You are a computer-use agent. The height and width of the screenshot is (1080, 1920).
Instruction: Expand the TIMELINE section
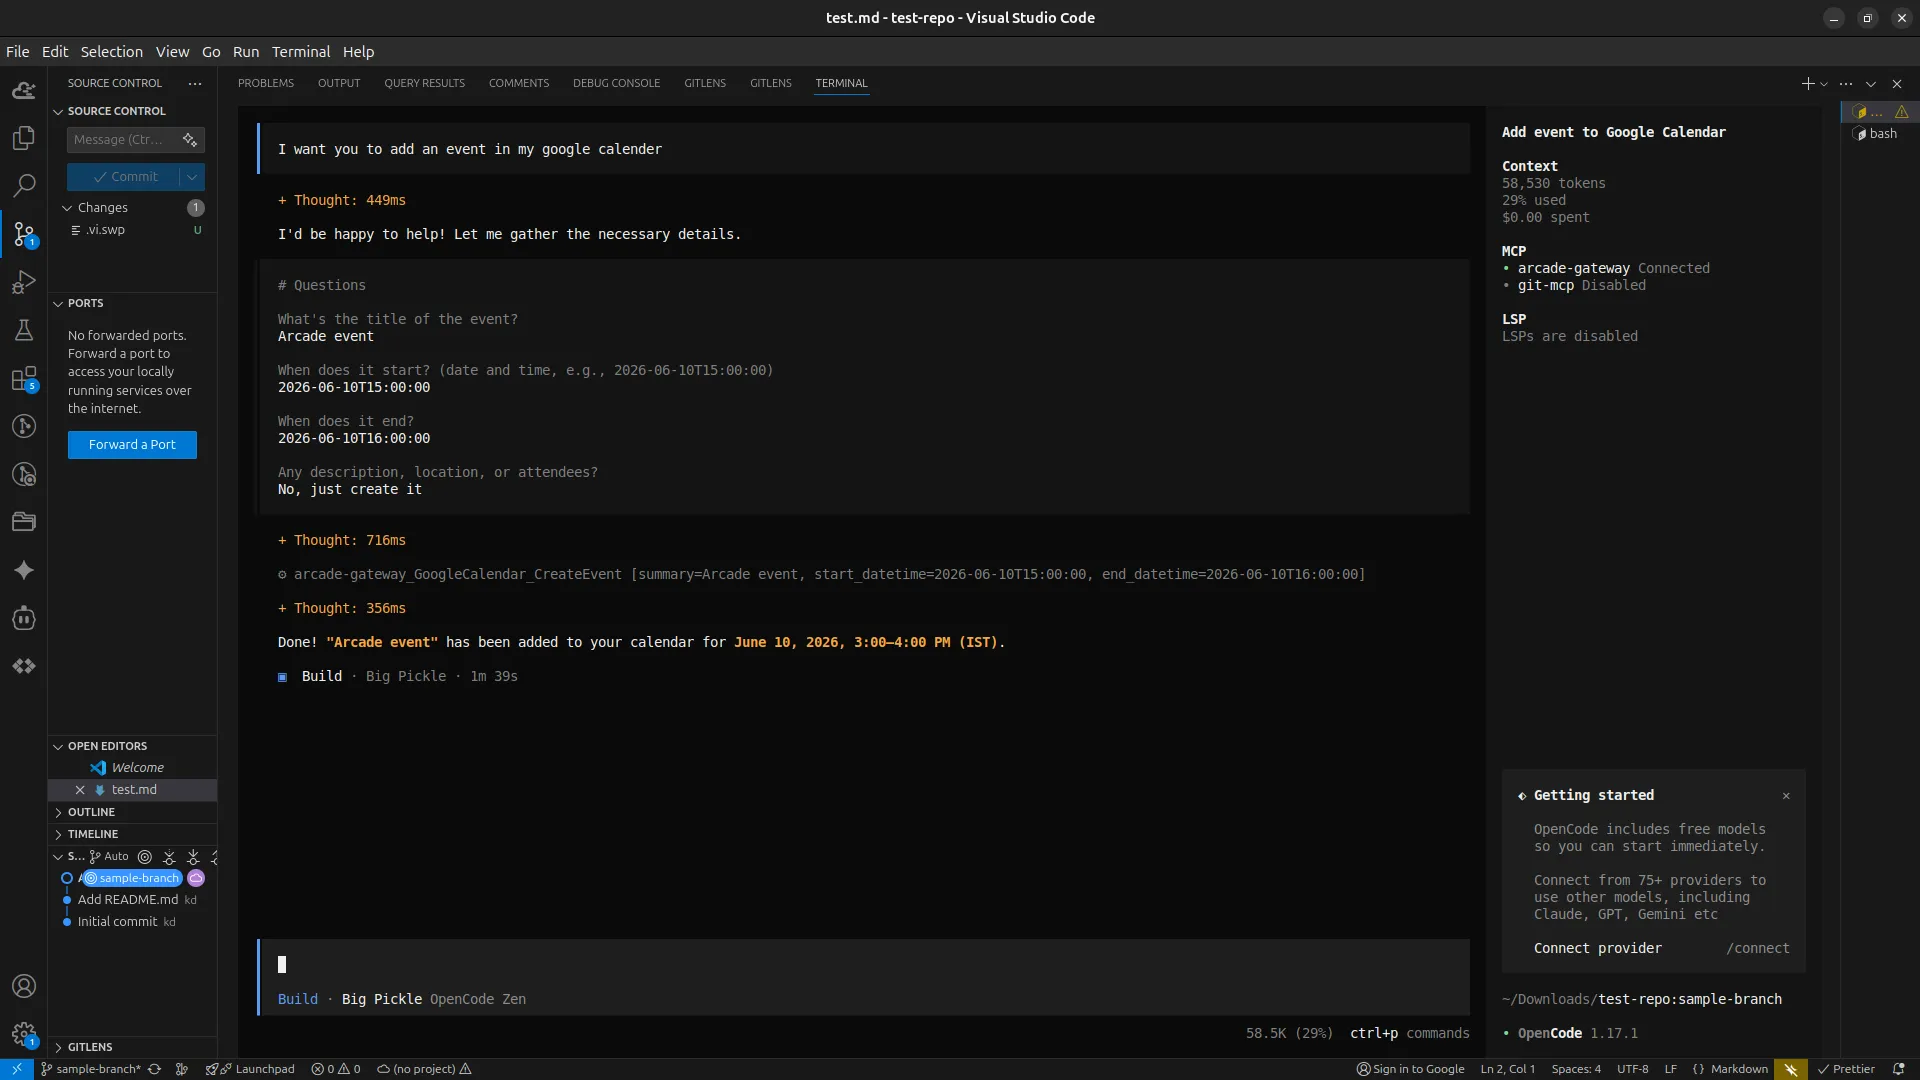tap(58, 834)
